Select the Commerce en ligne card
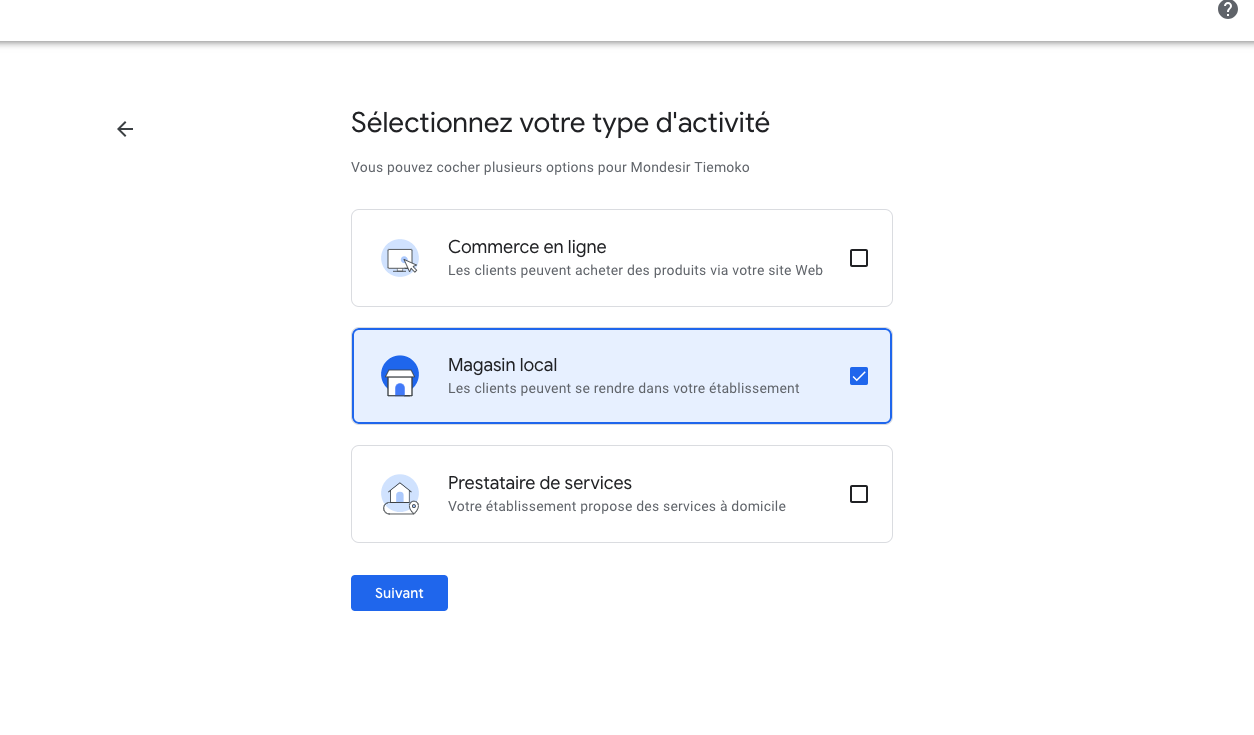 tap(621, 258)
